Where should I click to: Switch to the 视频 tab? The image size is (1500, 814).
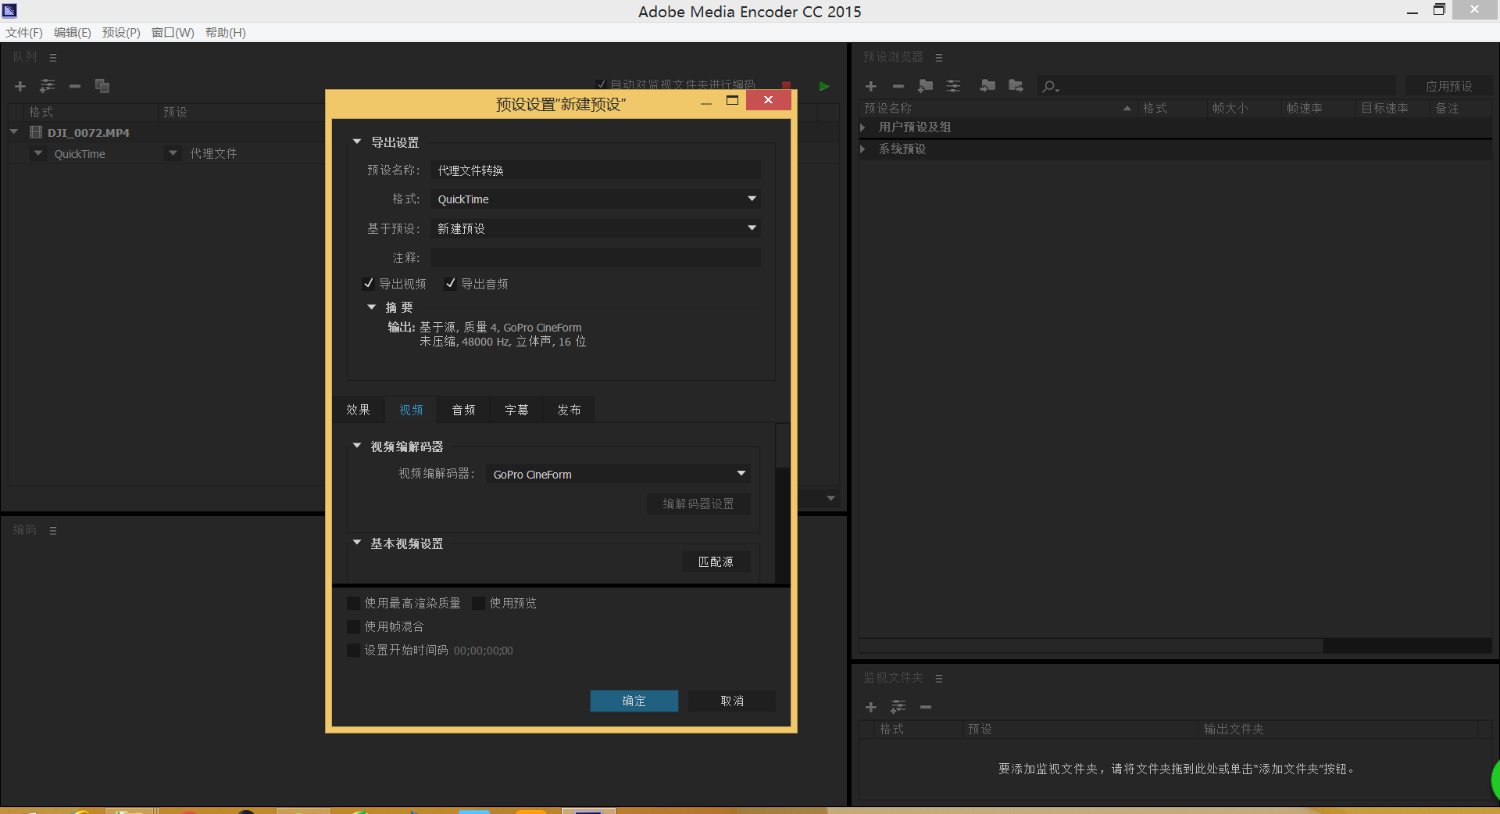[x=411, y=410]
